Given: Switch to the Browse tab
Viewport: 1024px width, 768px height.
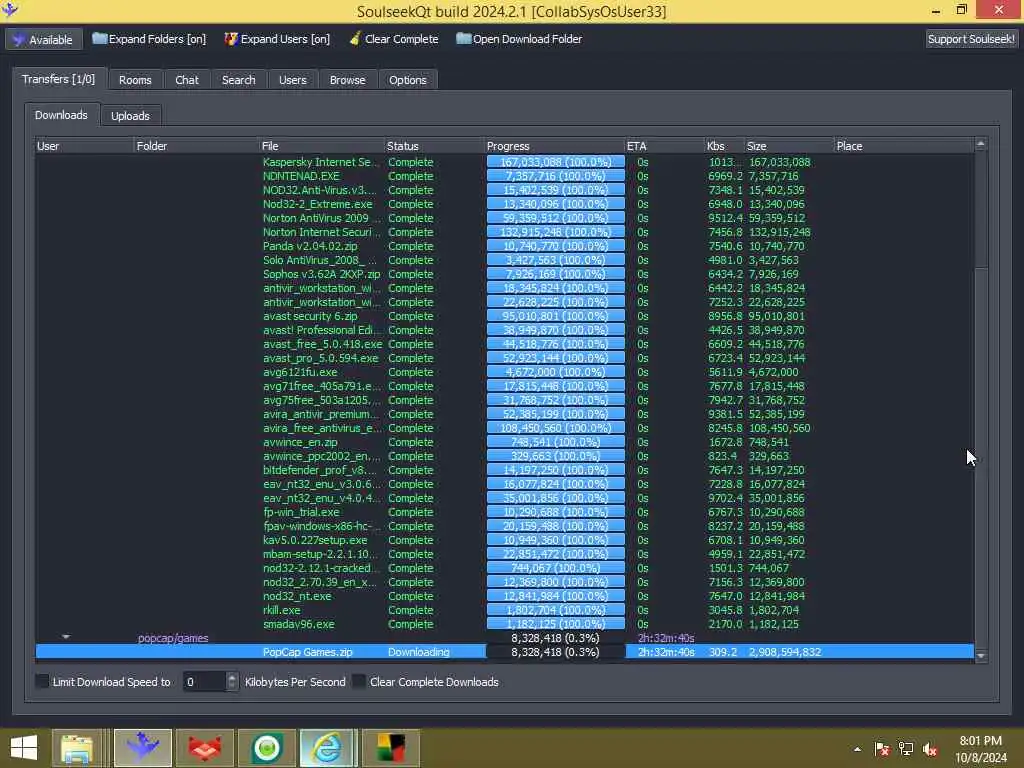Looking at the screenshot, I should point(347,80).
